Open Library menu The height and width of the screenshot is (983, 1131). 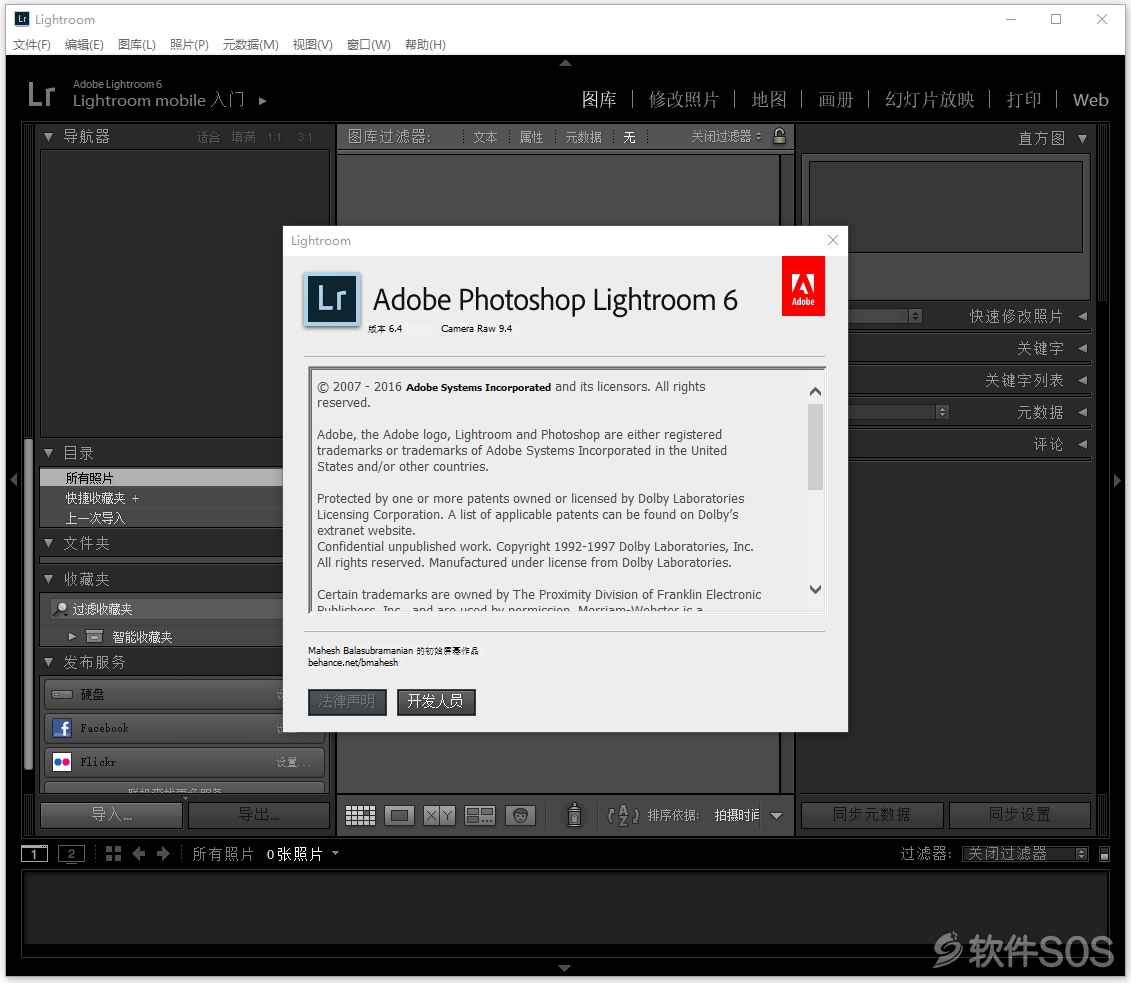136,45
